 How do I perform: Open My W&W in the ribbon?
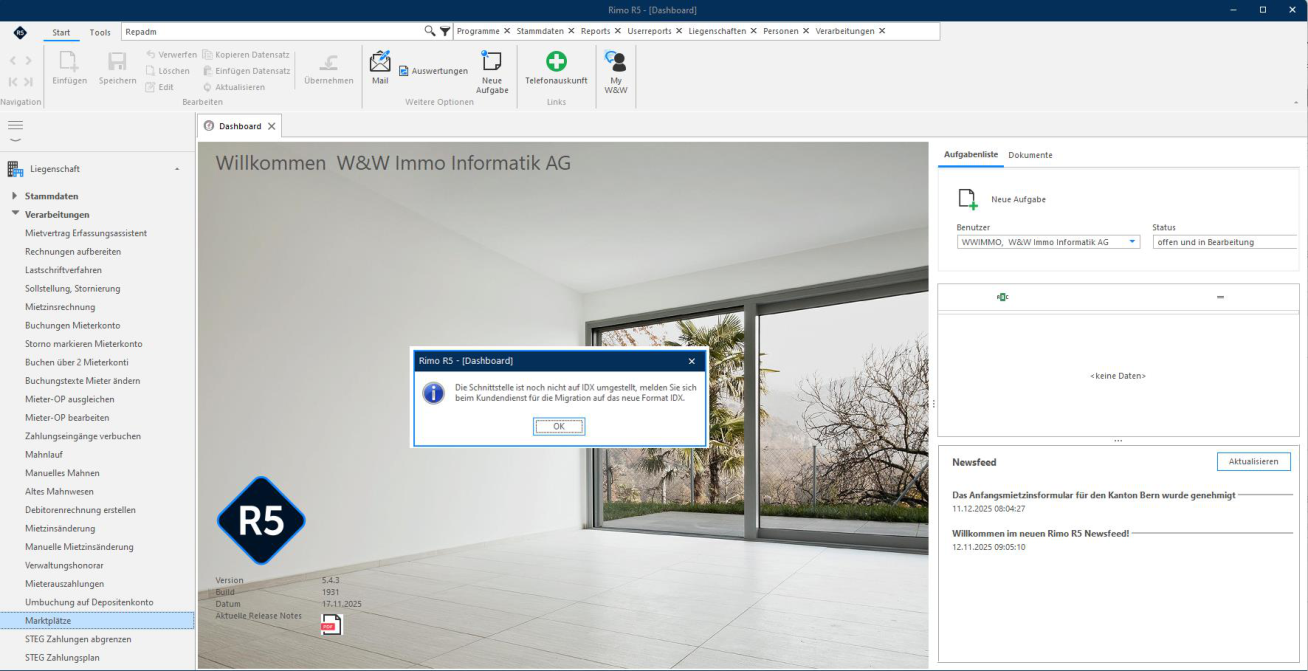(616, 72)
